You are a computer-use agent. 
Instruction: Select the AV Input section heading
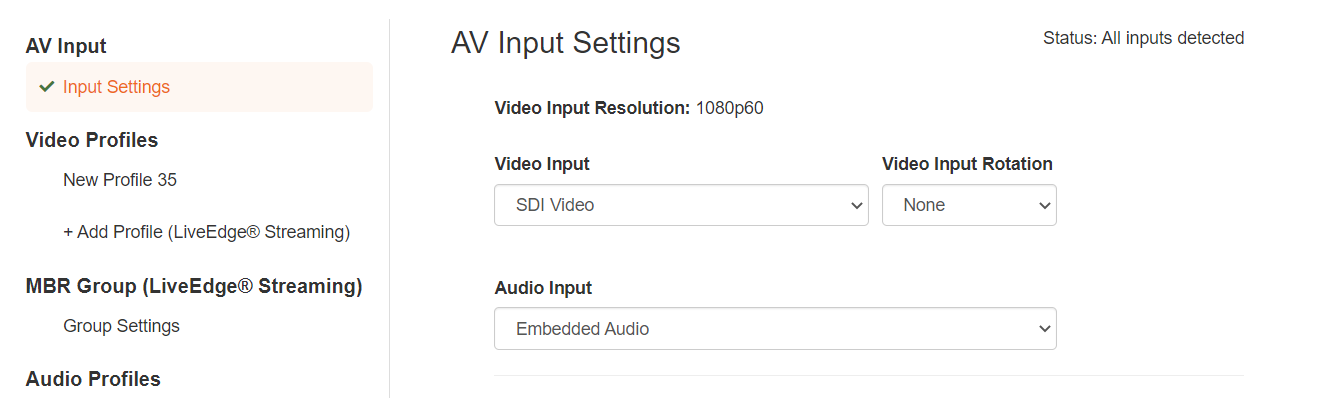66,46
